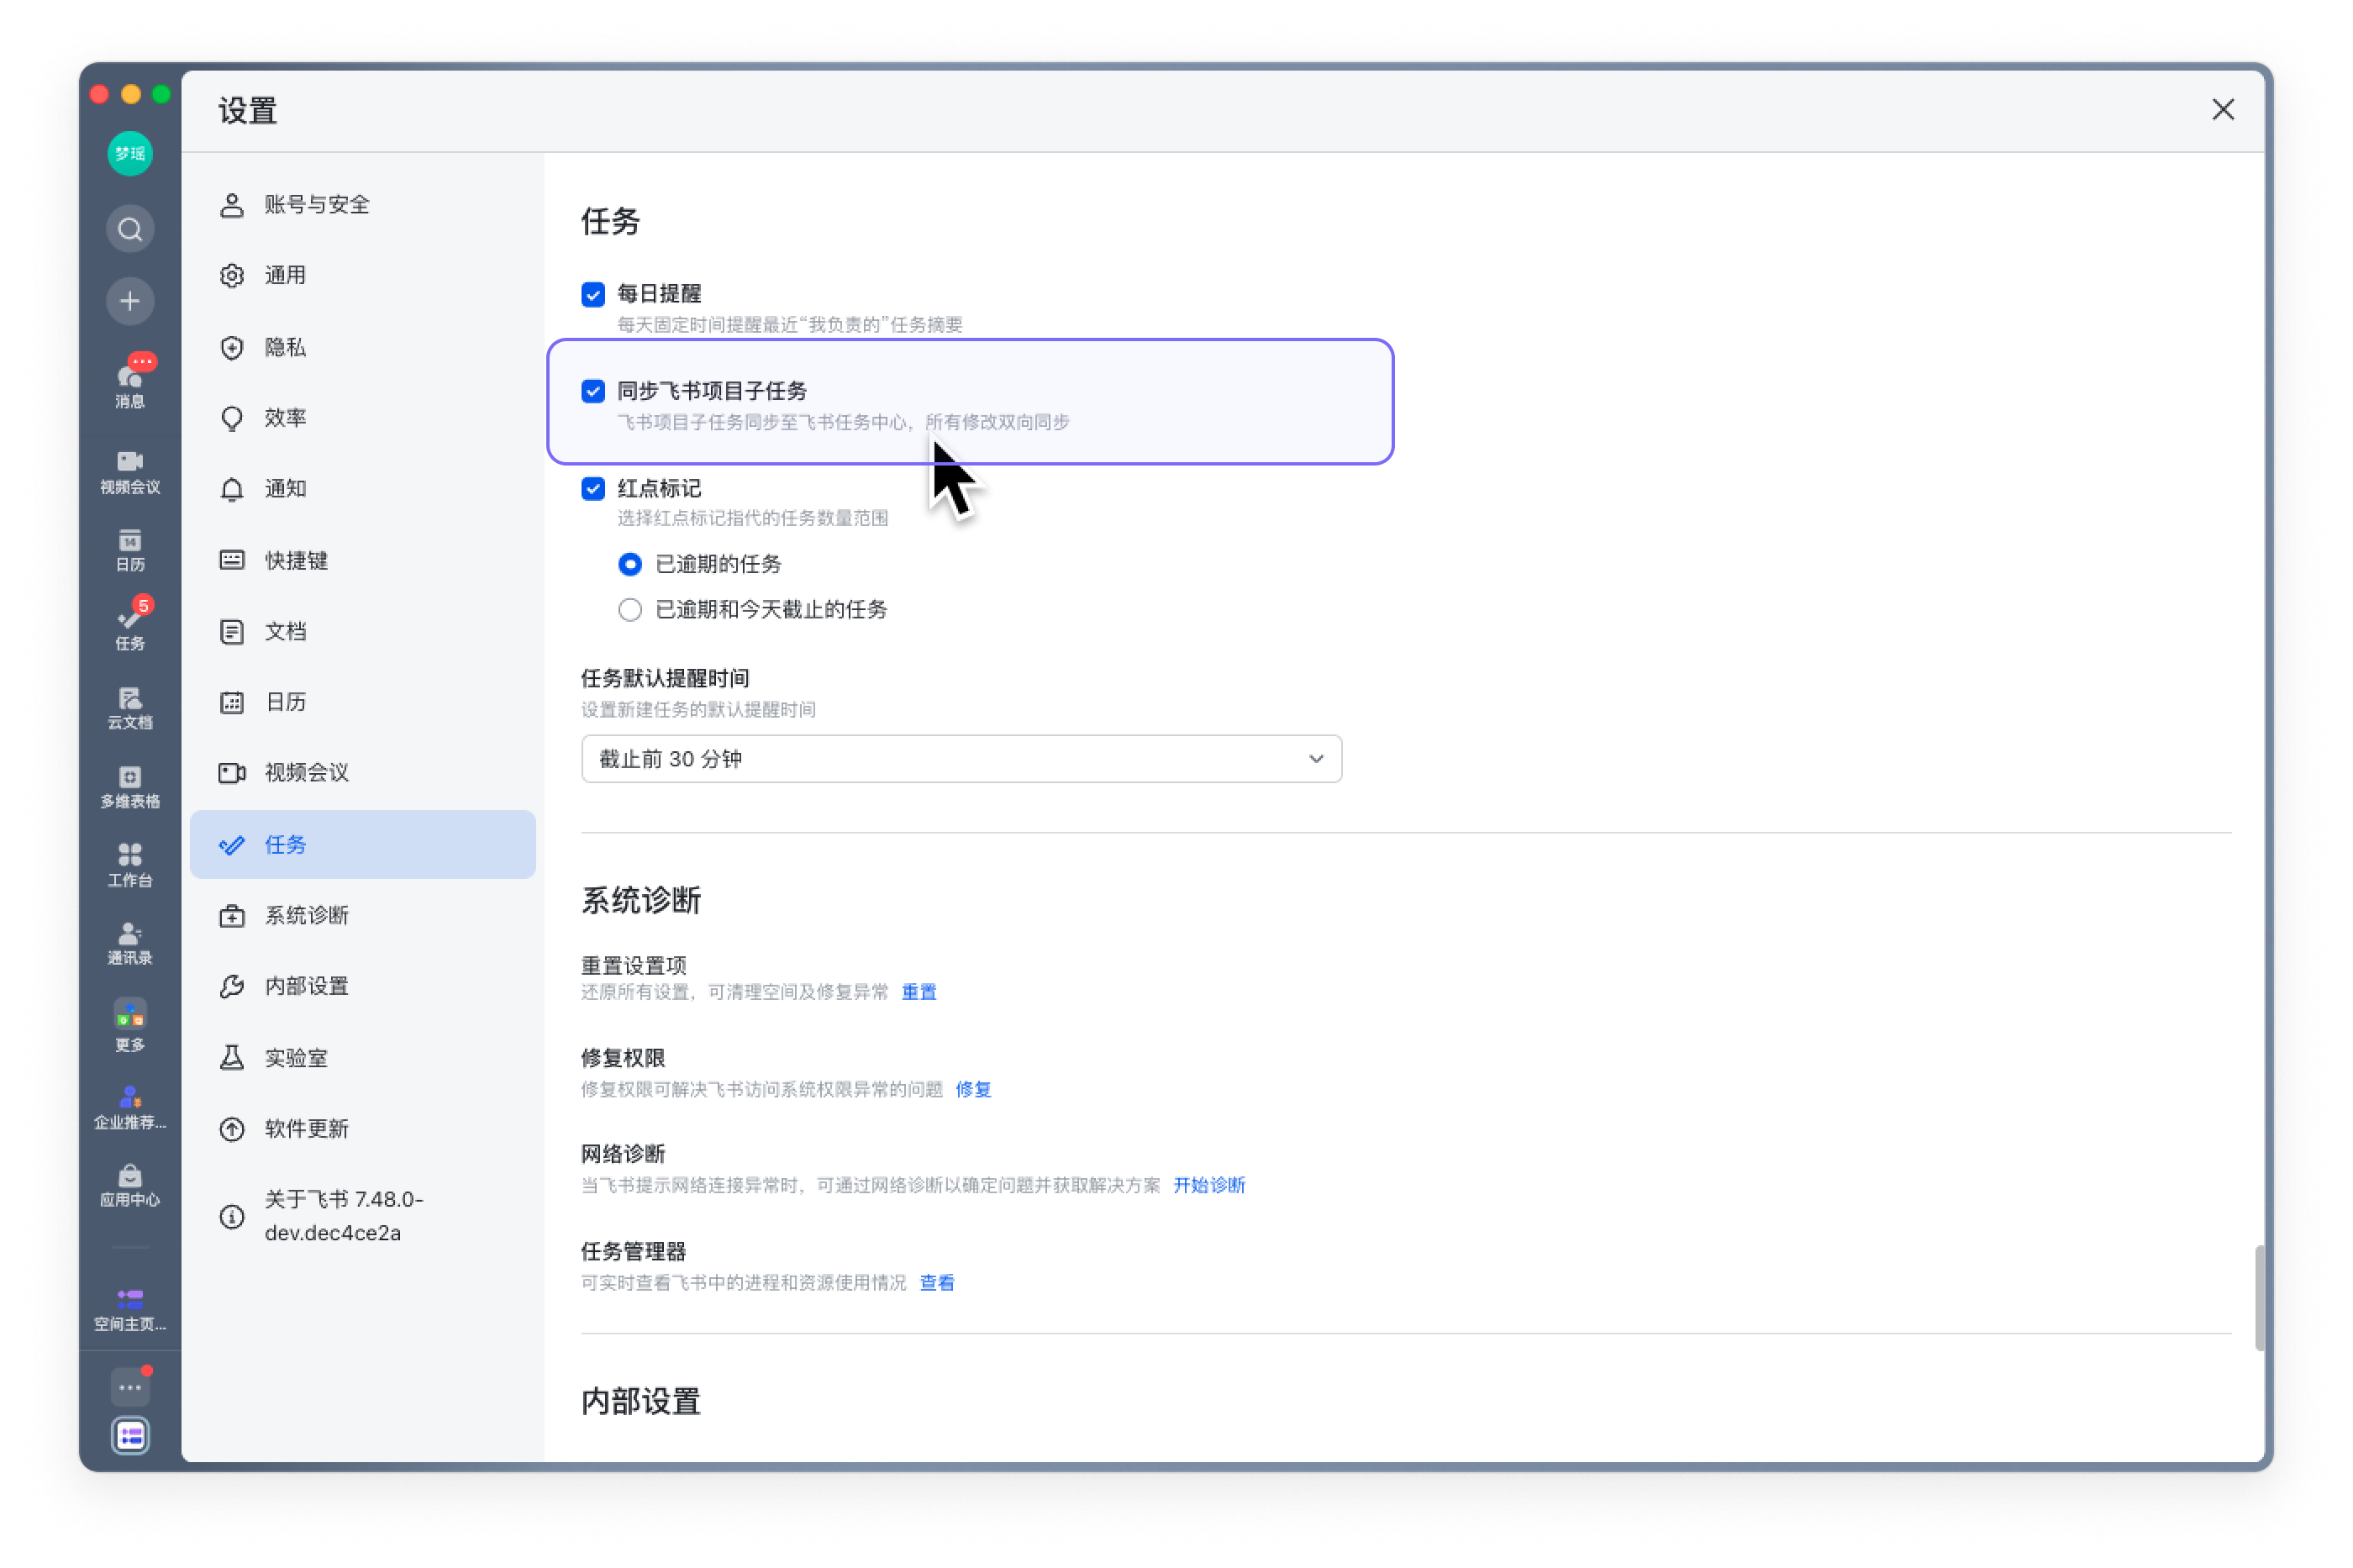Open 应用中心 app center
The image size is (2353, 1568).
click(130, 1186)
